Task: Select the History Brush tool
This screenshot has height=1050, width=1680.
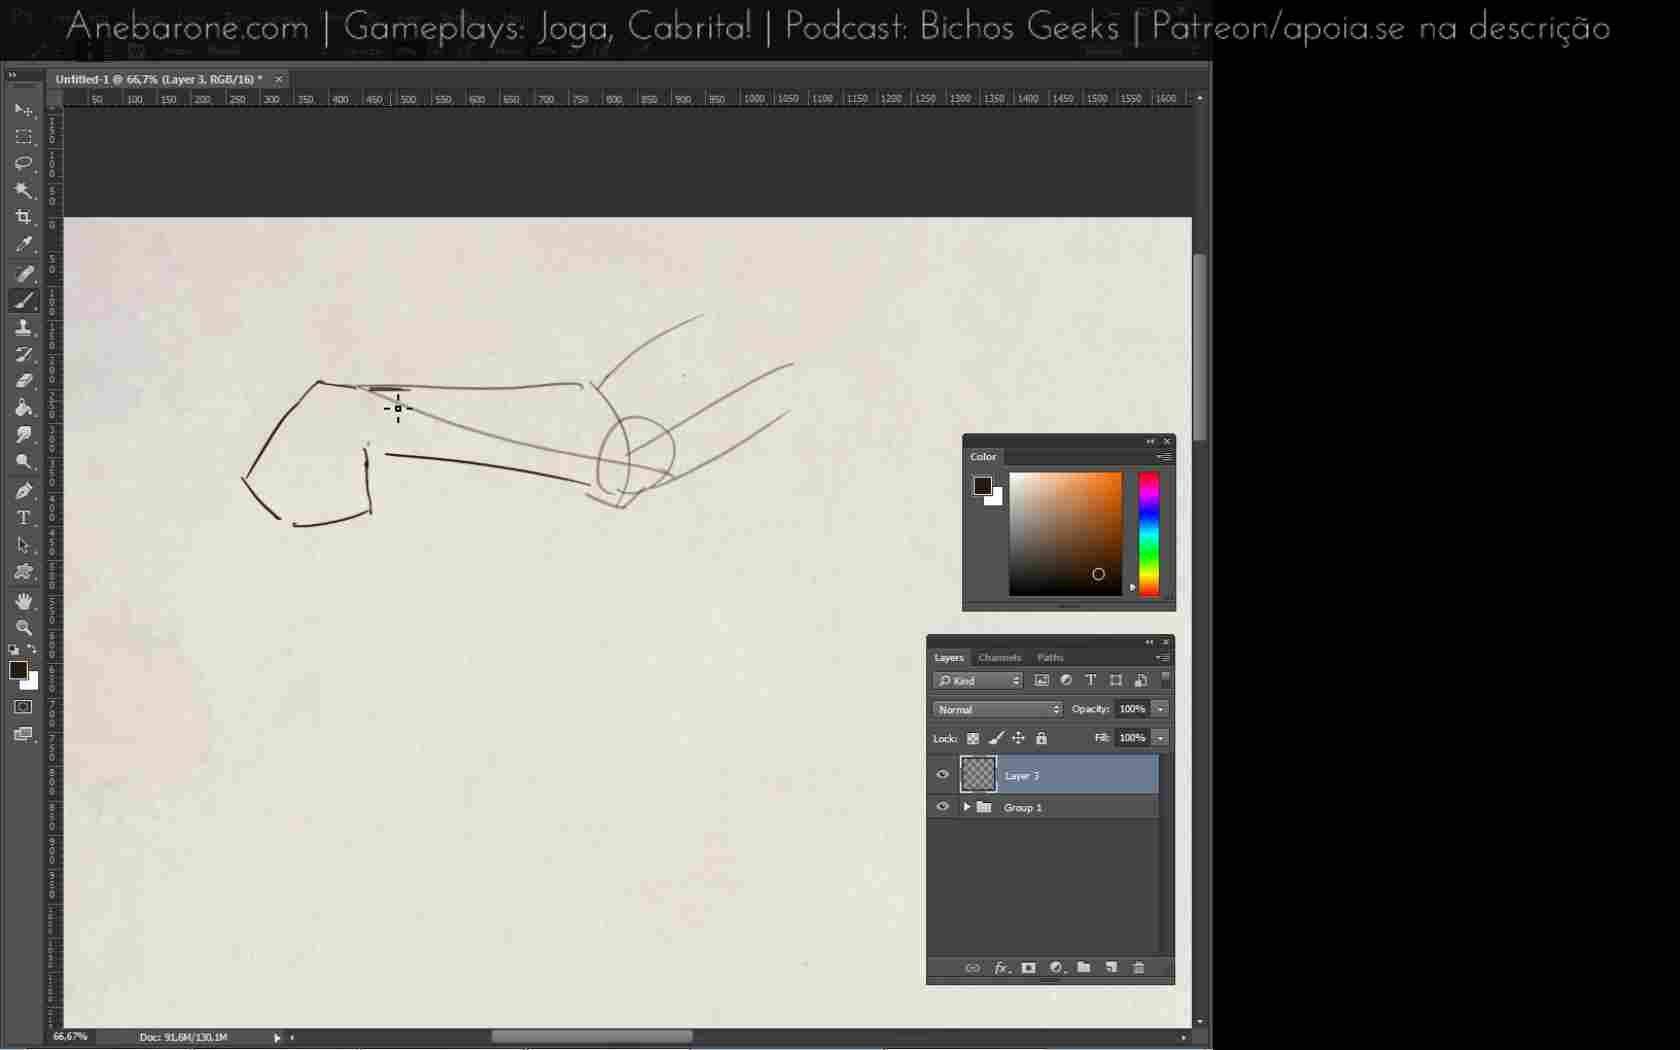Action: click(24, 355)
